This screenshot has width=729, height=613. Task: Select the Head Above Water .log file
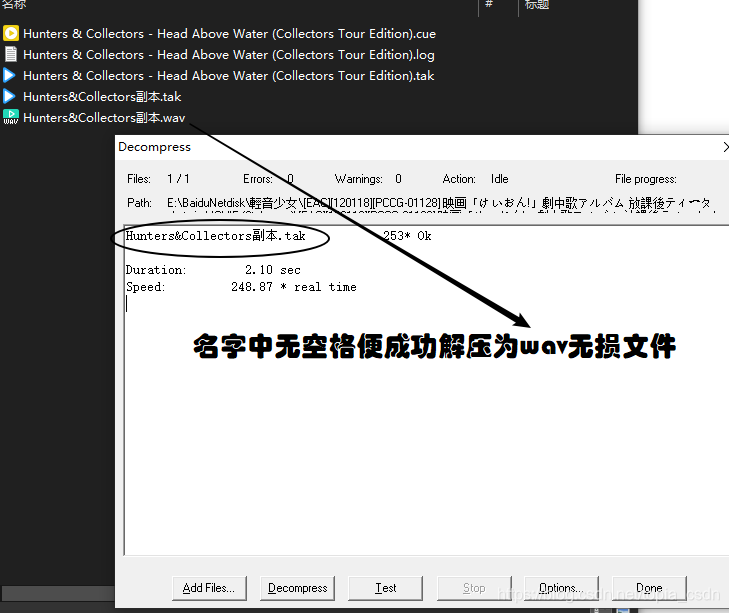pos(229,55)
